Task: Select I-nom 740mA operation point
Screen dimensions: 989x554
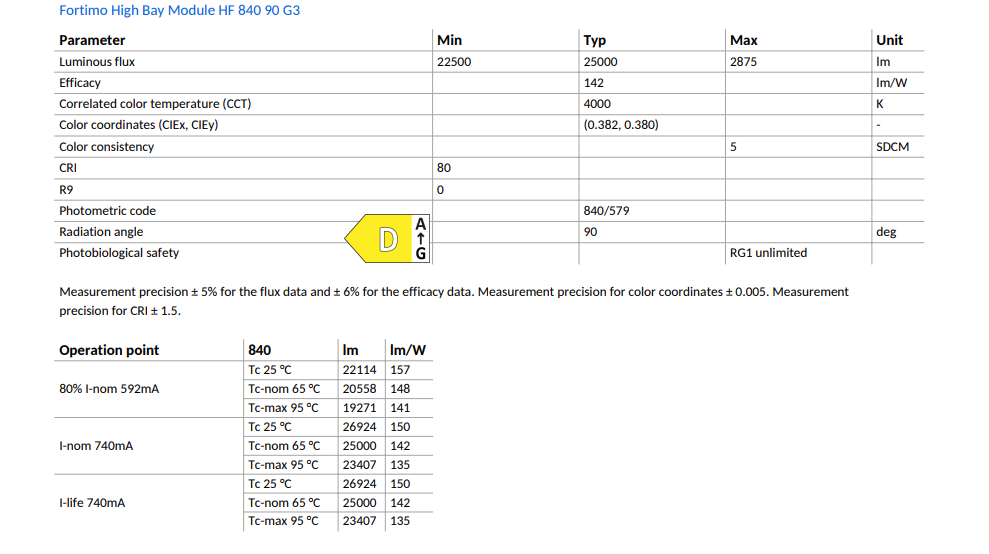Action: [96, 445]
